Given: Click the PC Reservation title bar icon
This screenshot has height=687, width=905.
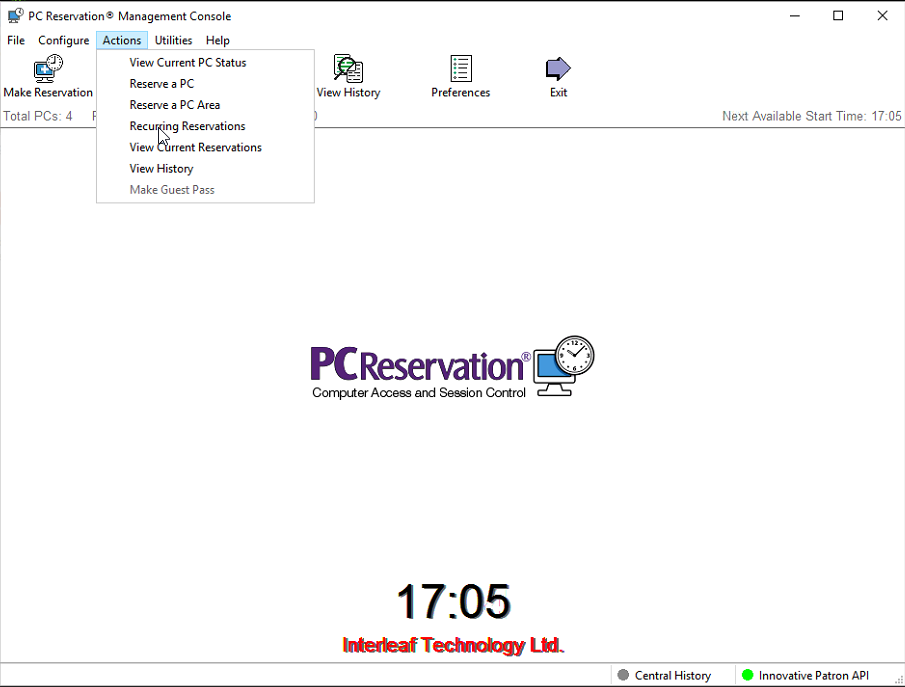Looking at the screenshot, I should [16, 16].
